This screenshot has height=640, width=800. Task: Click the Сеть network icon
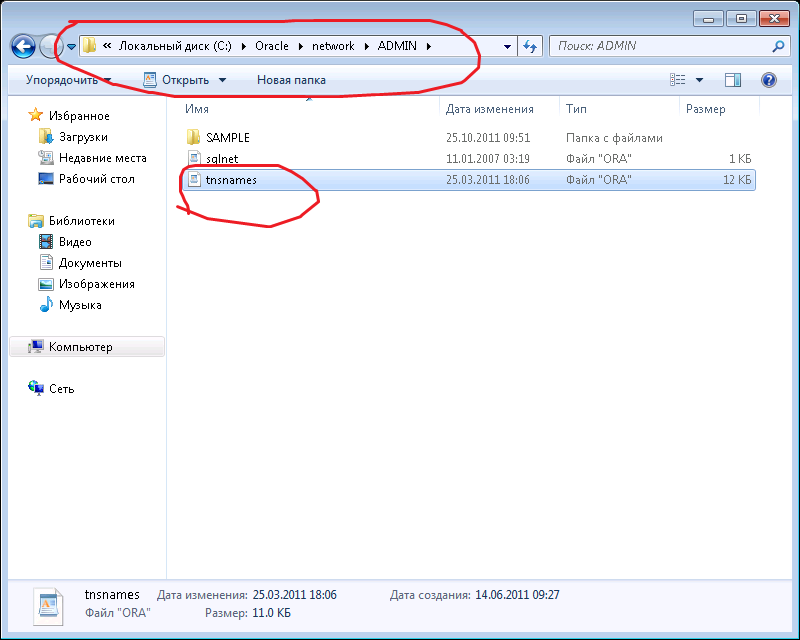pos(36,388)
